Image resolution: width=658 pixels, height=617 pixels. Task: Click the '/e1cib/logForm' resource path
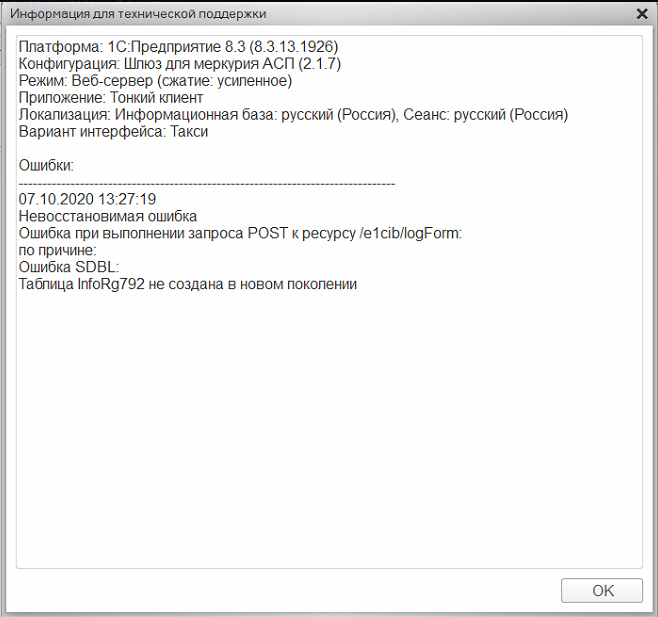point(409,233)
